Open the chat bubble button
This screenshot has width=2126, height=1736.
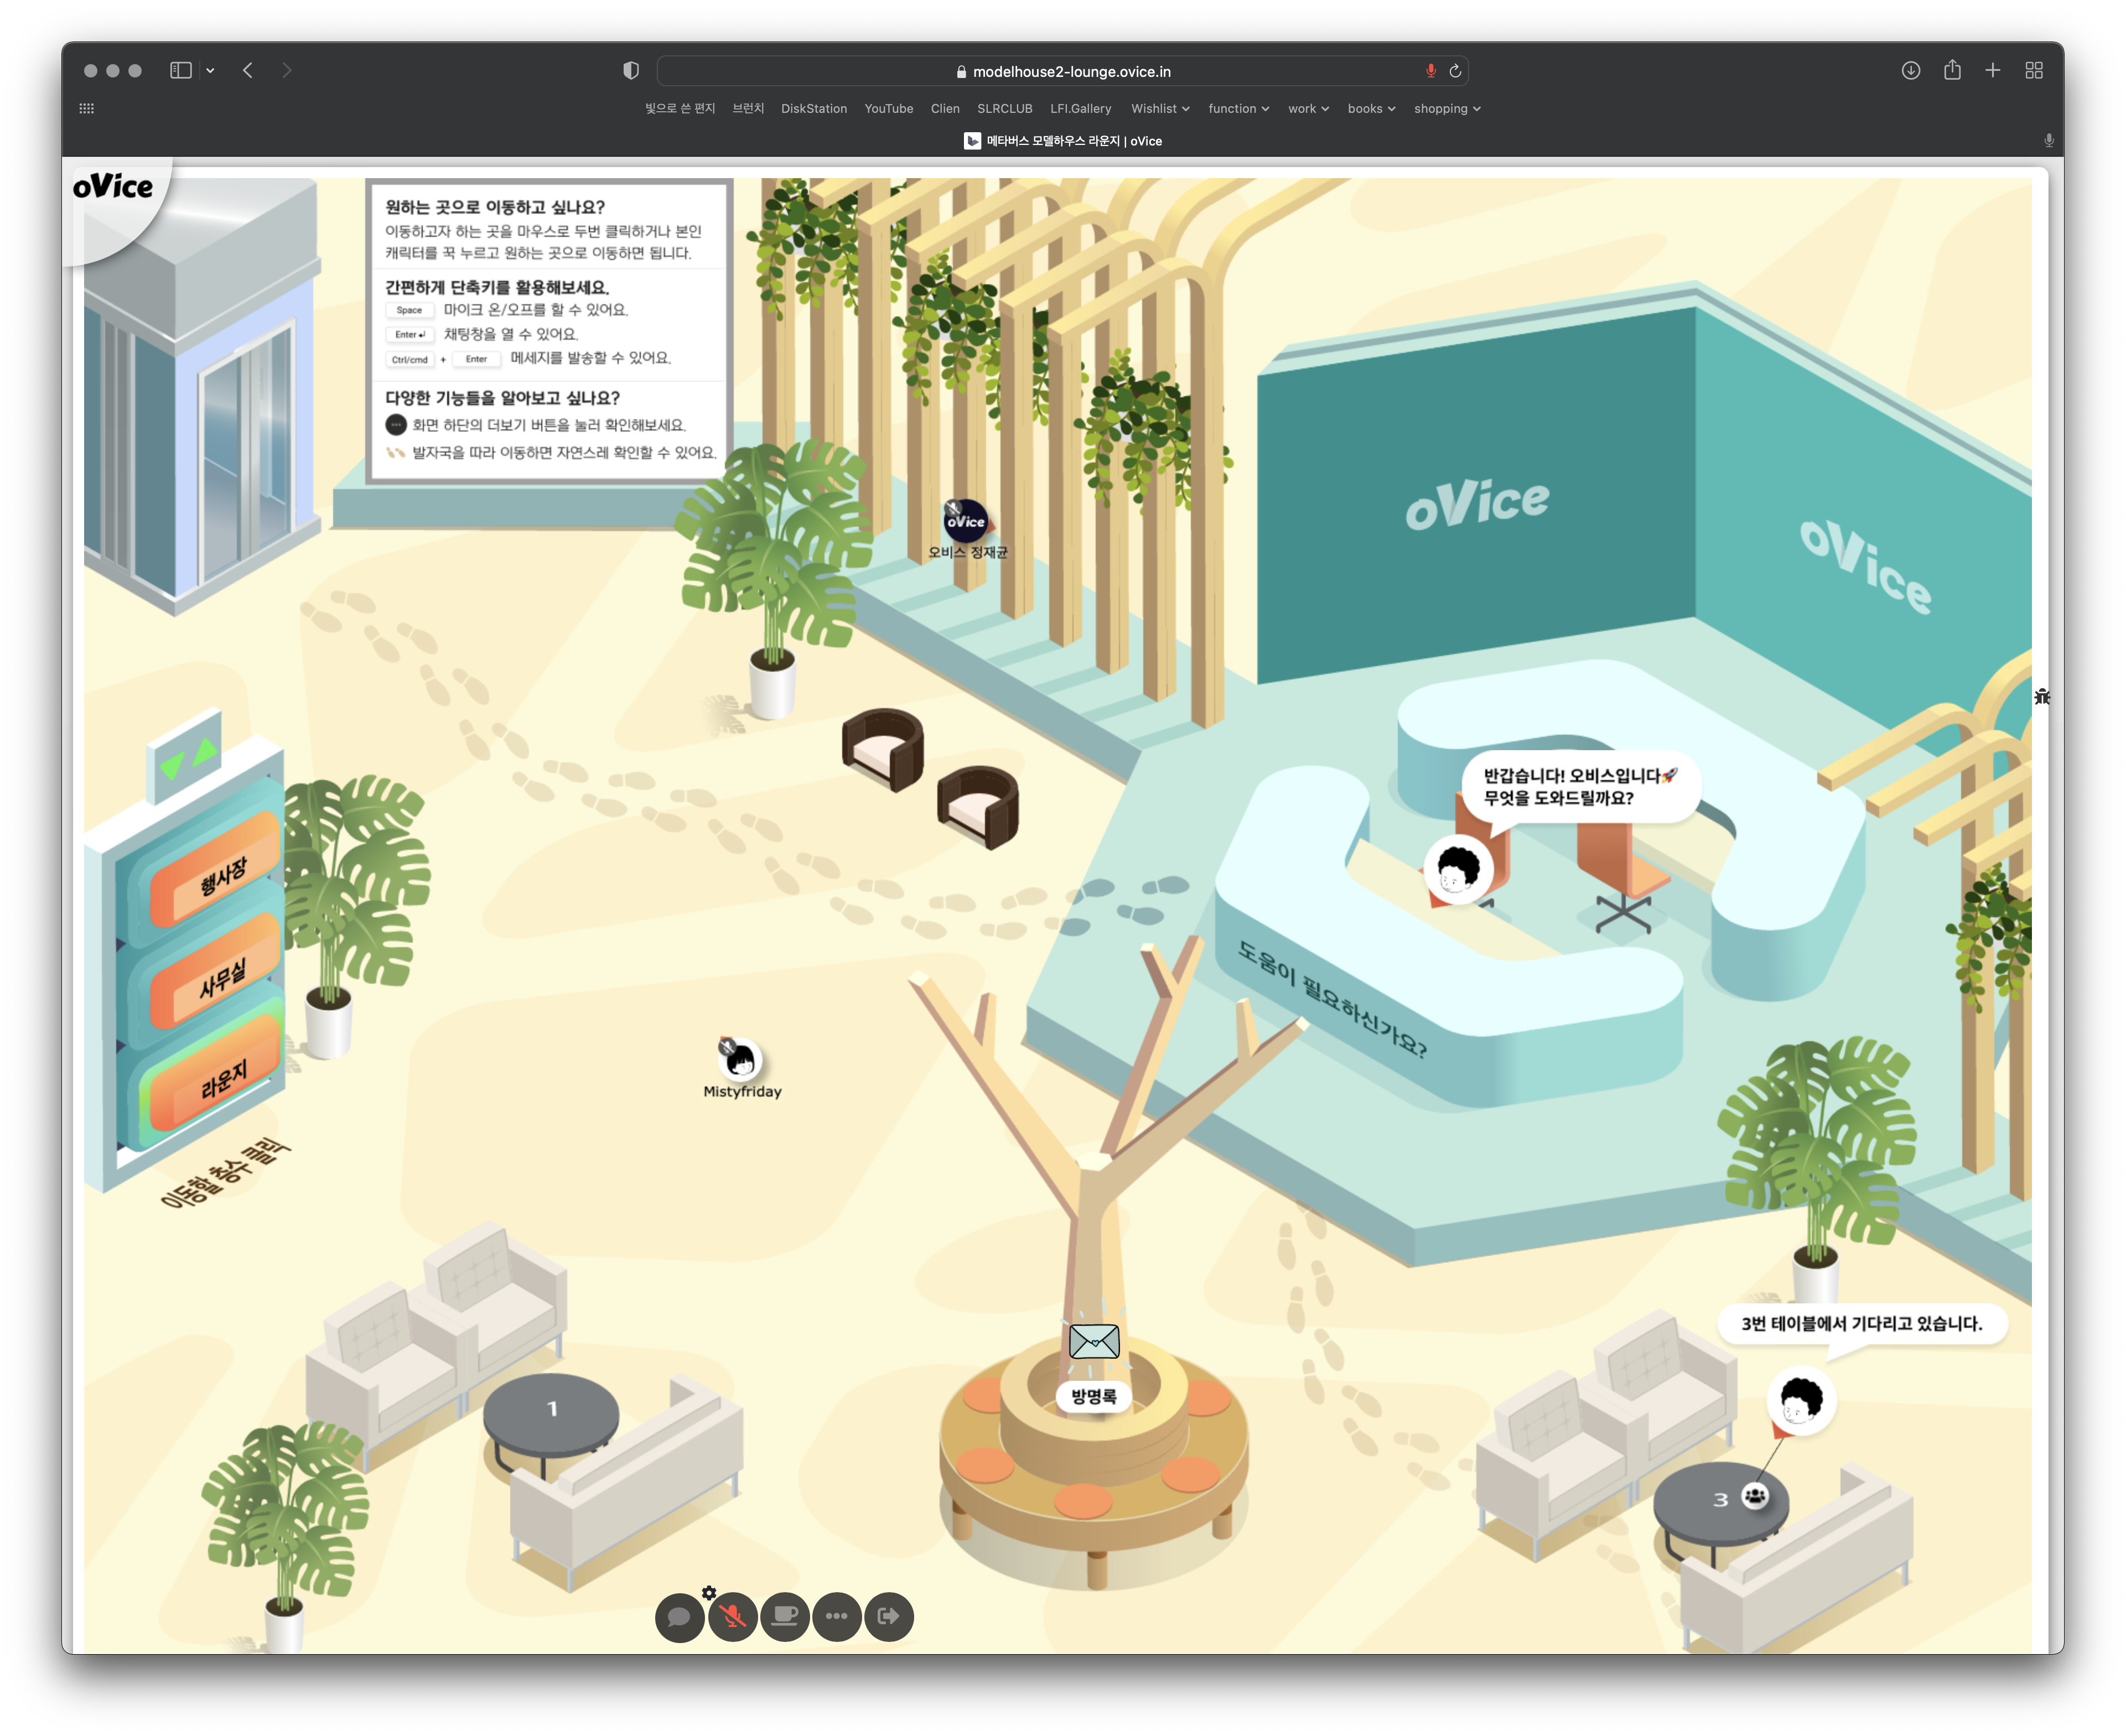(679, 1616)
